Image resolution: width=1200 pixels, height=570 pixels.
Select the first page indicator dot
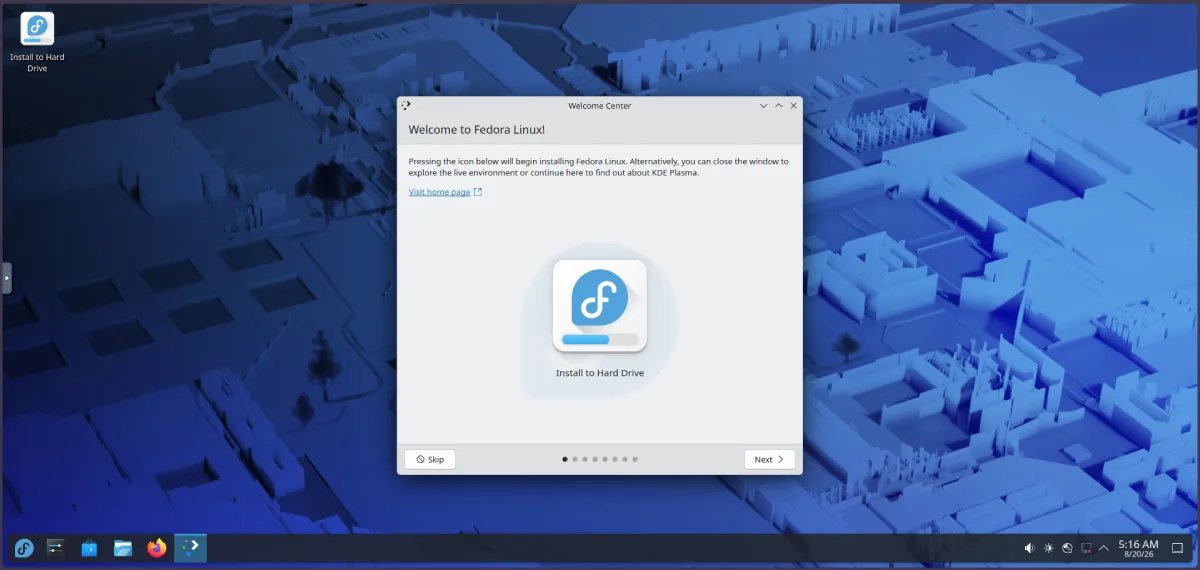pos(565,459)
